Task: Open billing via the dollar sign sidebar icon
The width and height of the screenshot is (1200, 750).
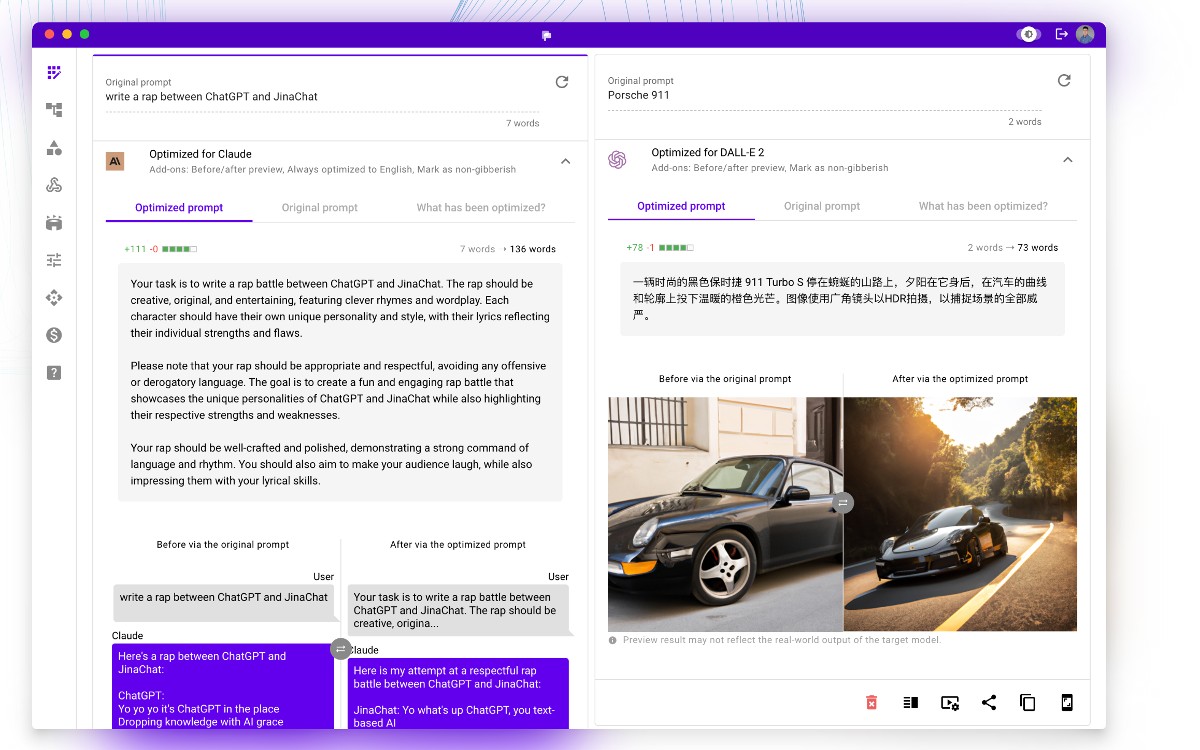Action: 54,335
